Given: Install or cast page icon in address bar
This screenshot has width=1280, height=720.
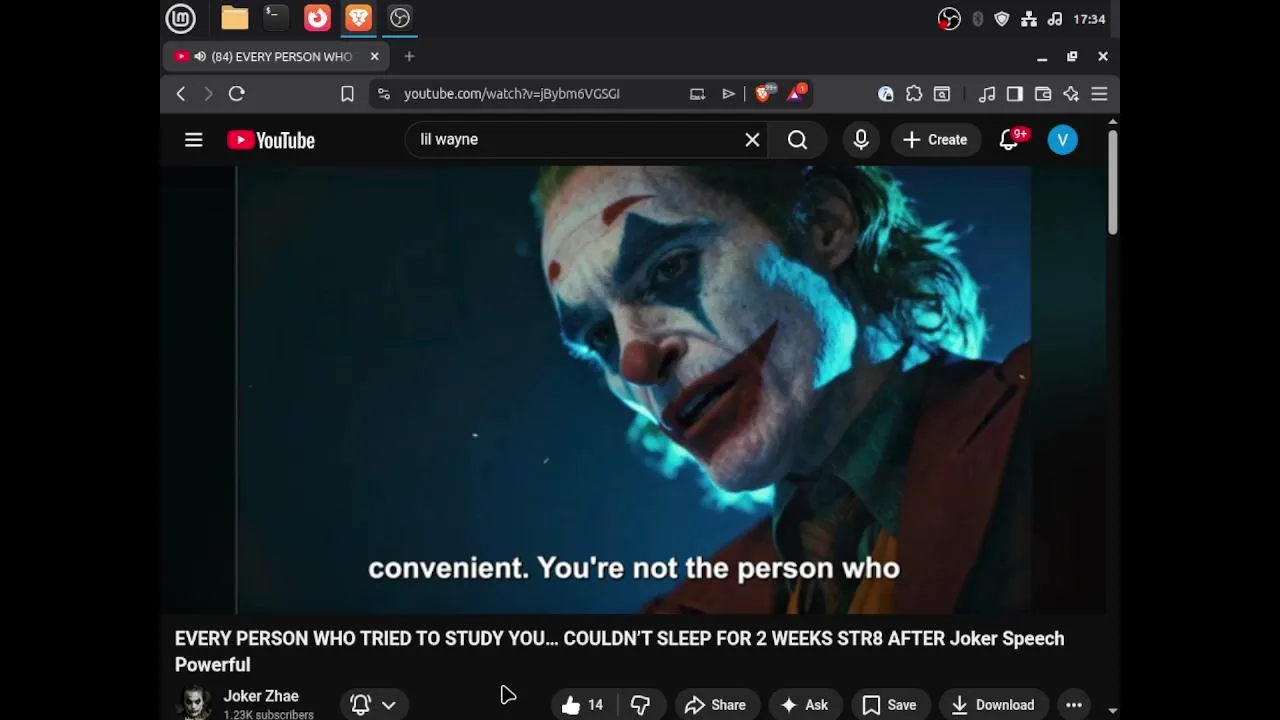Looking at the screenshot, I should [697, 94].
